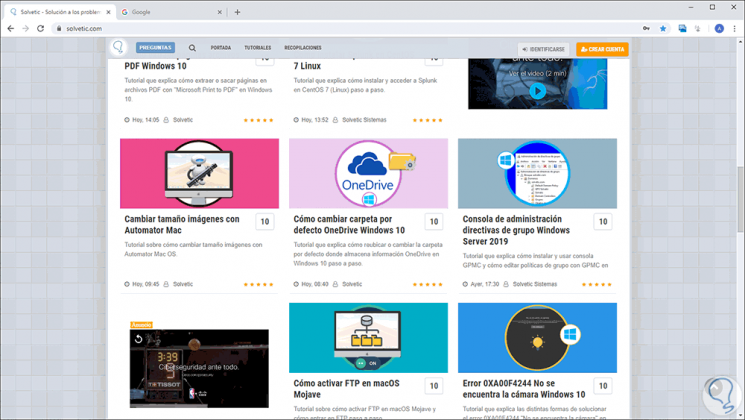Replay the Anuncio video ad
Image resolution: width=745 pixels, height=420 pixels.
point(138,339)
